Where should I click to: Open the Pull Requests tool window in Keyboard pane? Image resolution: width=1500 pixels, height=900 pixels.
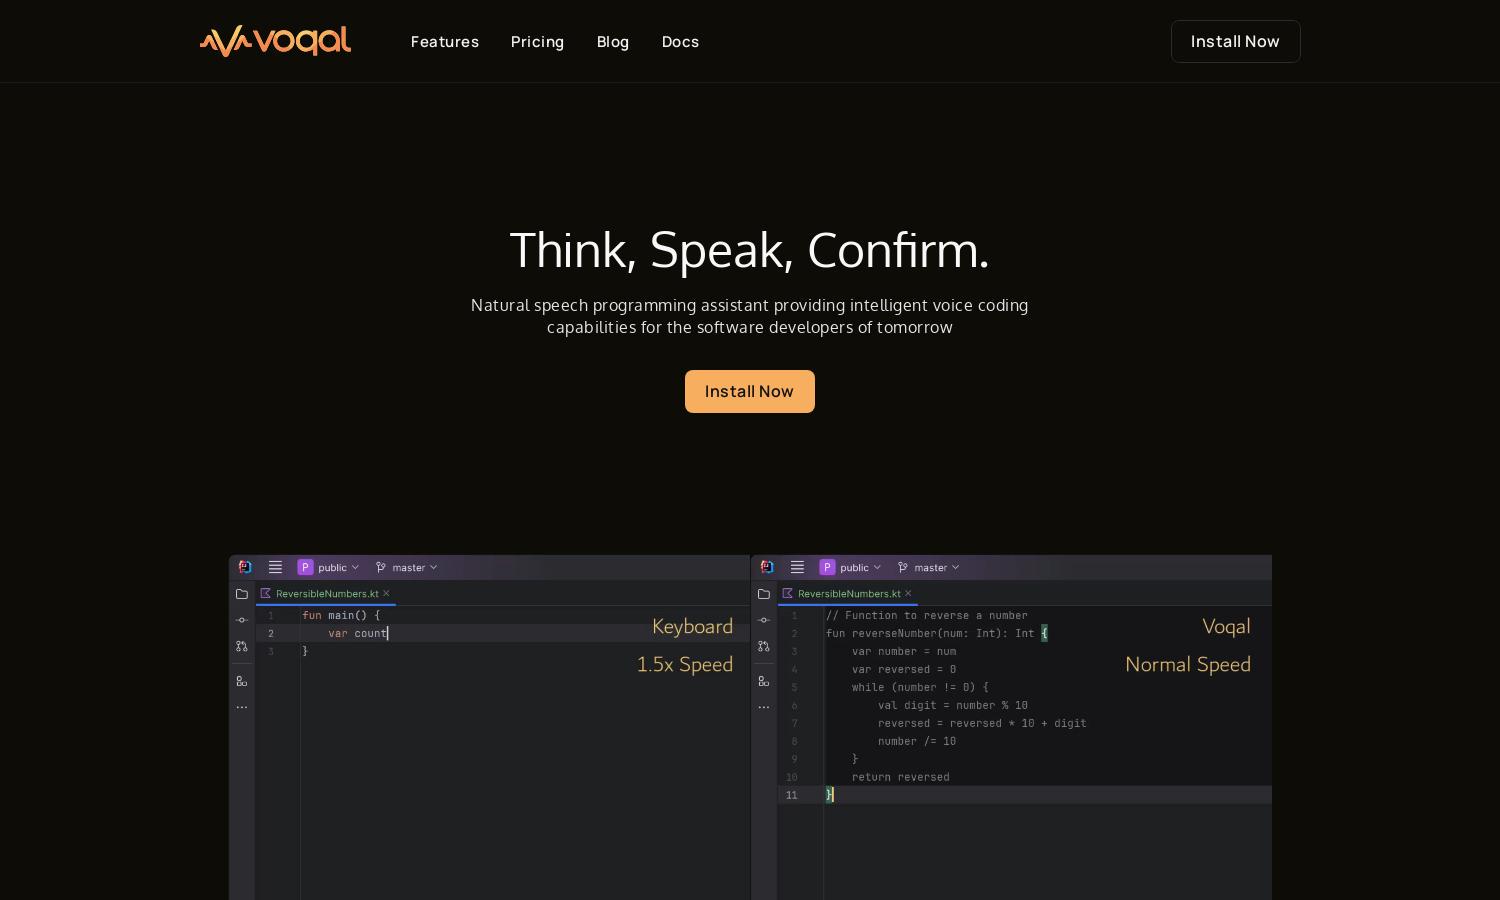(x=242, y=646)
